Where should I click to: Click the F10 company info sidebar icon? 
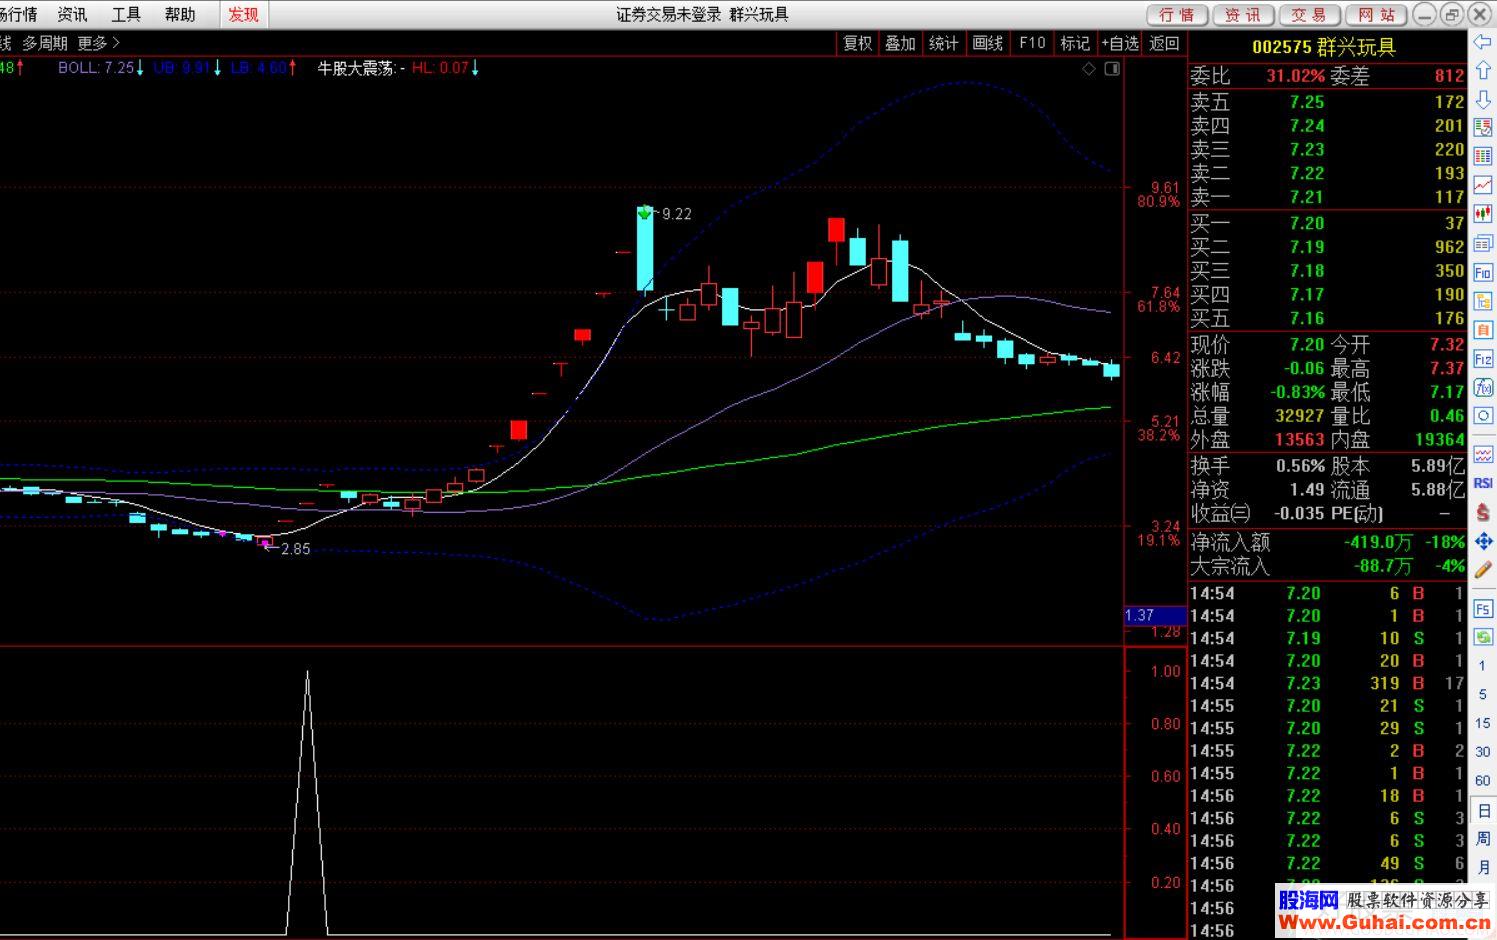[1483, 272]
